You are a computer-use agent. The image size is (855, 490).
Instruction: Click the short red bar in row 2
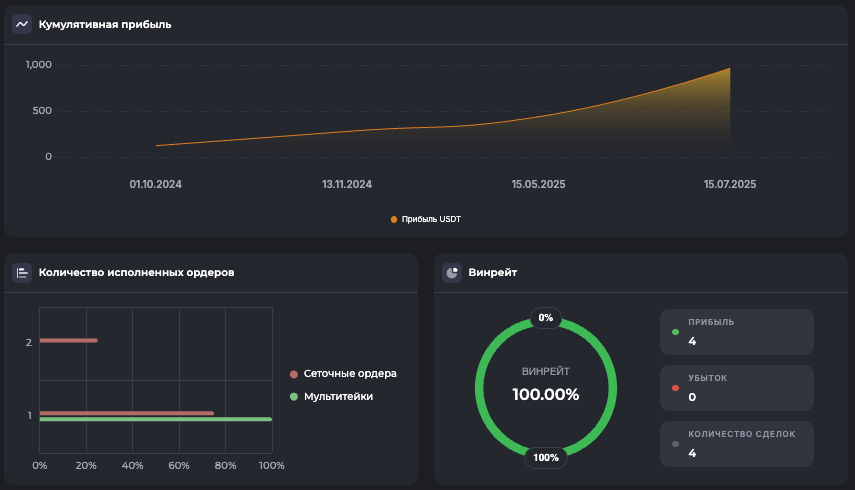click(x=68, y=341)
